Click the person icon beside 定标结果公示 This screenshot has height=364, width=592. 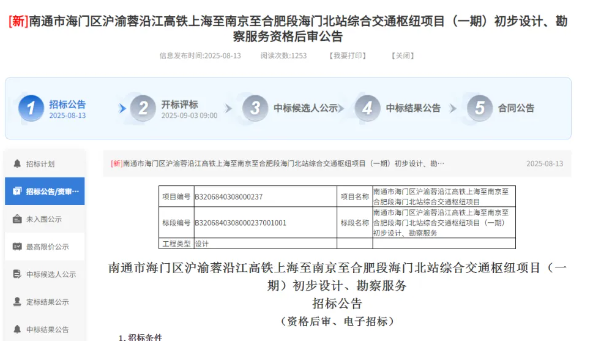17,302
